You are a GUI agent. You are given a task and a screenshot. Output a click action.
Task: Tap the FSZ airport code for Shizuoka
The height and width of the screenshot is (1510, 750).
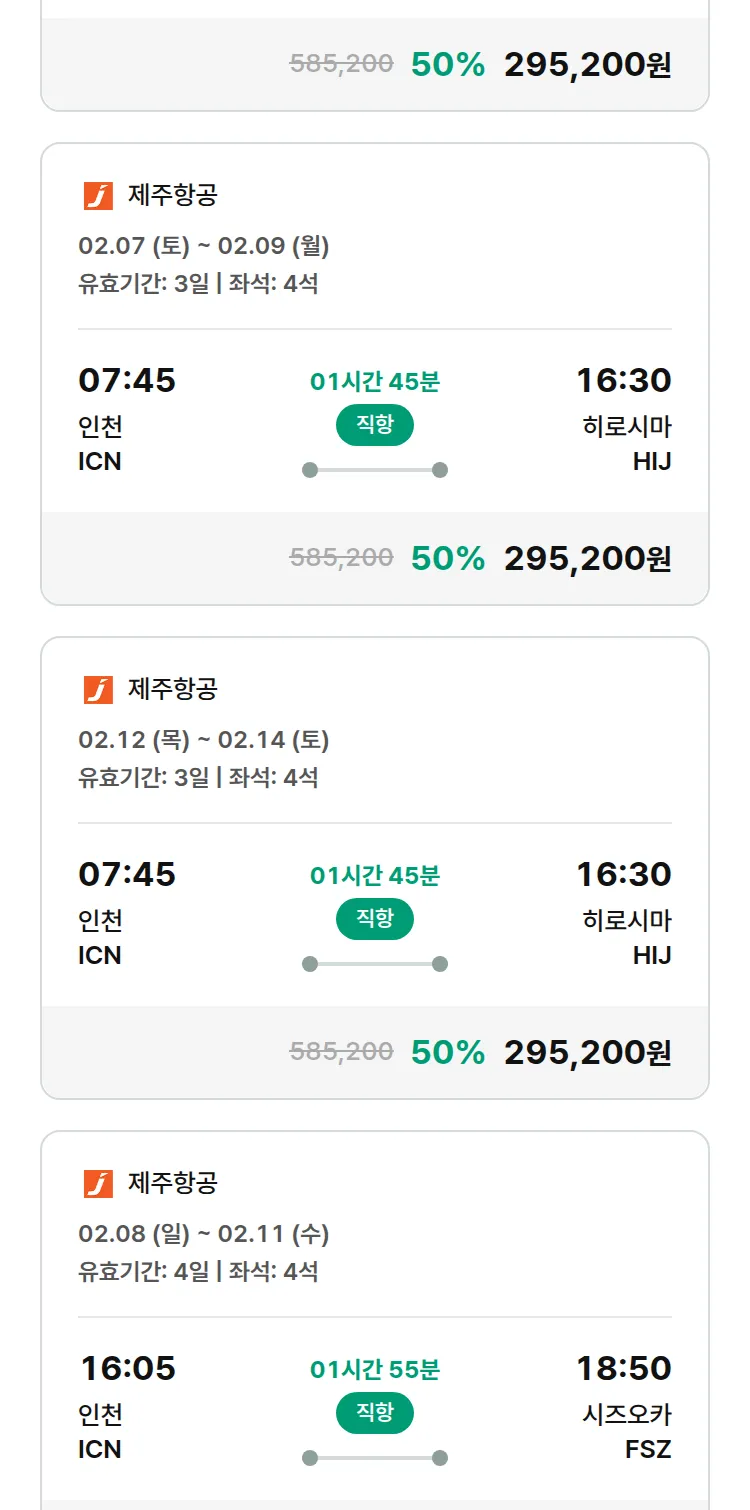pyautogui.click(x=648, y=1449)
